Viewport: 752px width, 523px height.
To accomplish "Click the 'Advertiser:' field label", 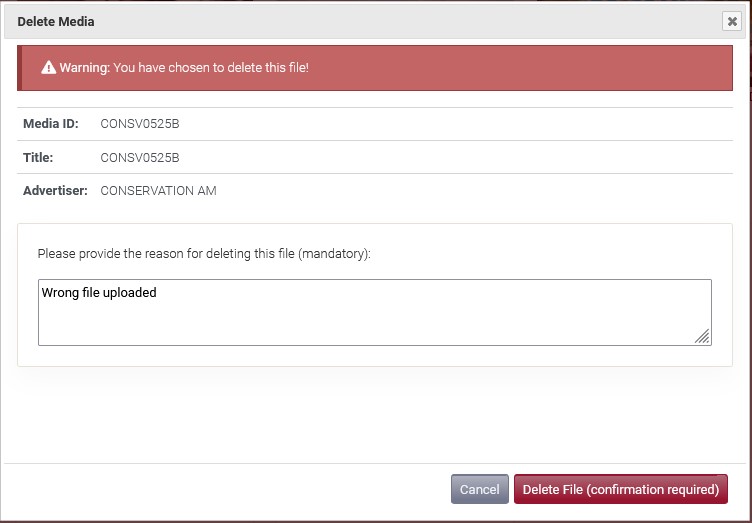I will [55, 191].
